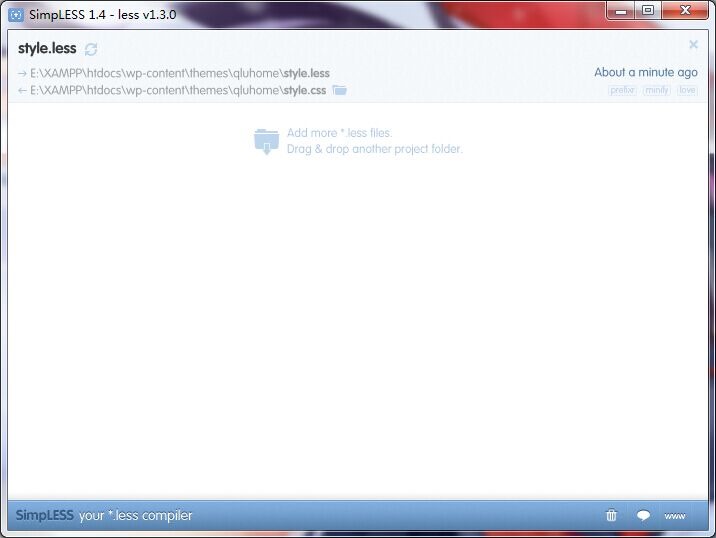The image size is (716, 538).
Task: Click the trash icon in bottom bar
Action: [611, 515]
